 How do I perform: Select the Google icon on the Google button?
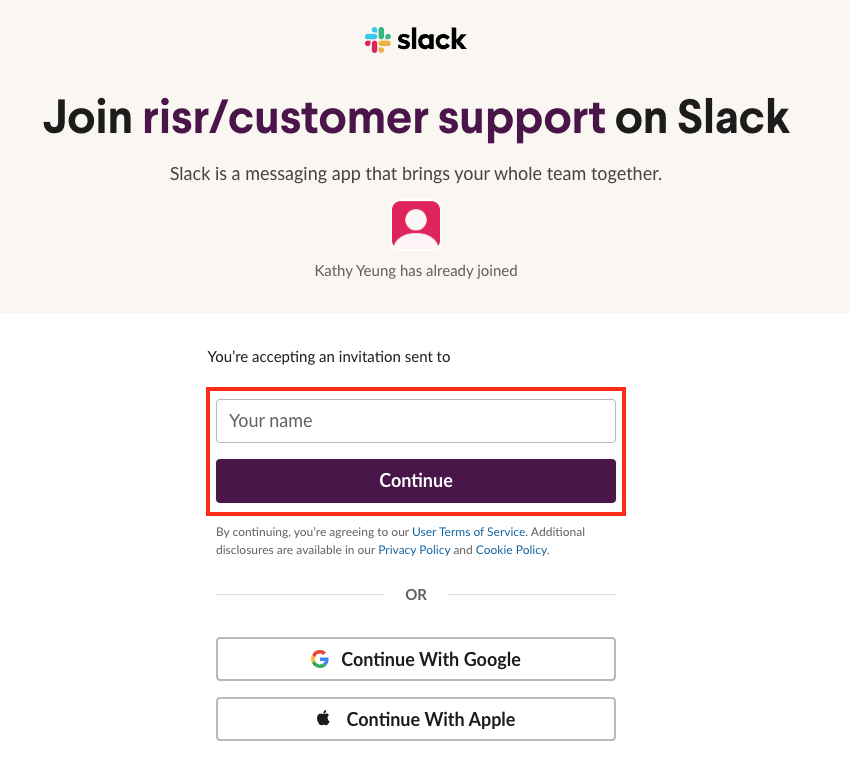click(x=320, y=659)
